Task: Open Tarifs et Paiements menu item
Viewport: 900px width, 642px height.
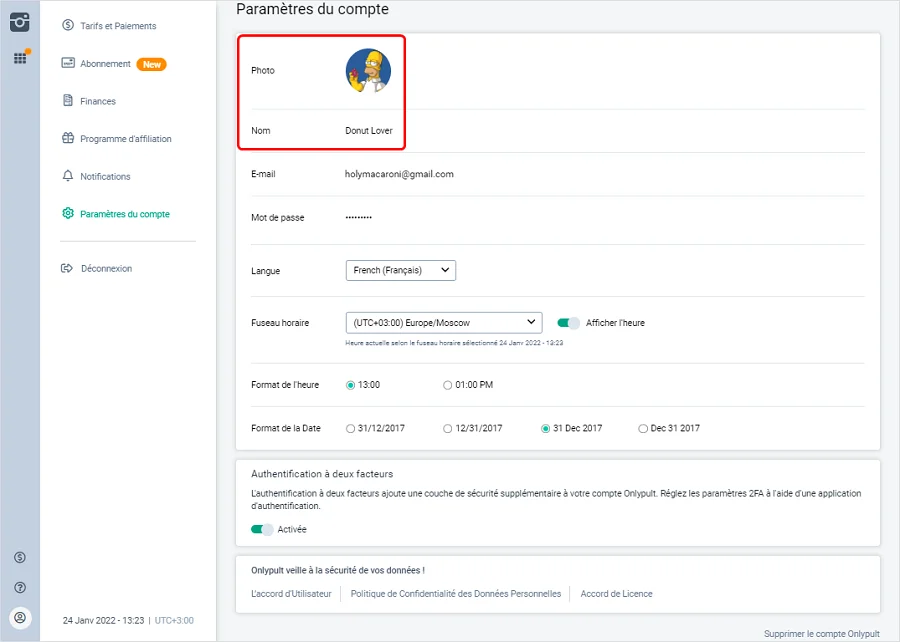Action: pos(118,26)
